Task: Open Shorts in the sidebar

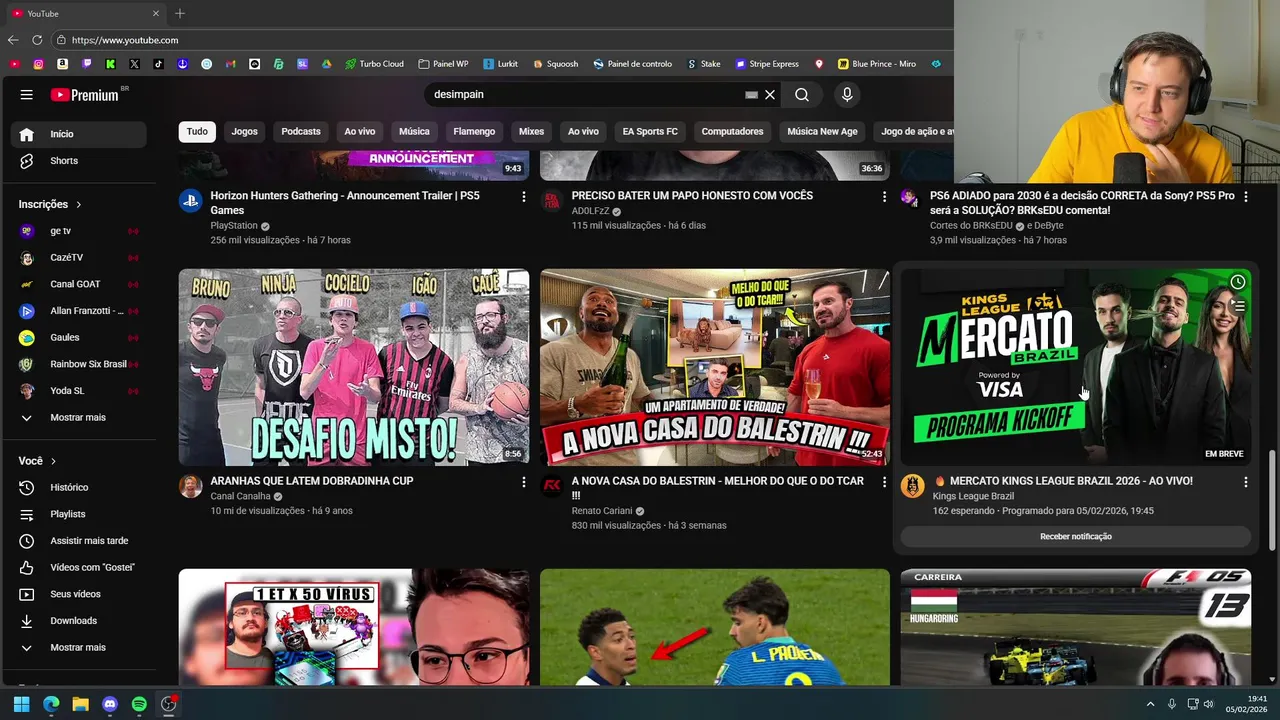Action: 78,161
